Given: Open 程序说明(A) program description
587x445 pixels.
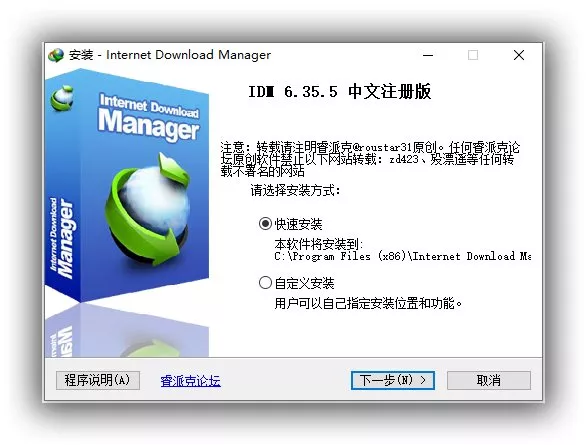Looking at the screenshot, I should point(98,380).
